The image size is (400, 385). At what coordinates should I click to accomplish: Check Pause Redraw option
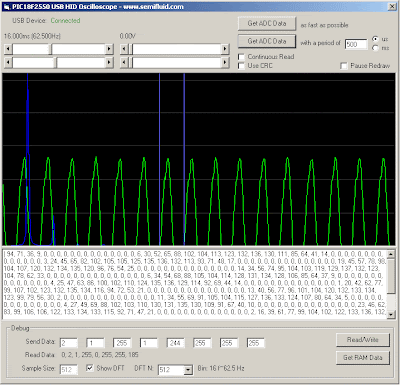(x=344, y=66)
